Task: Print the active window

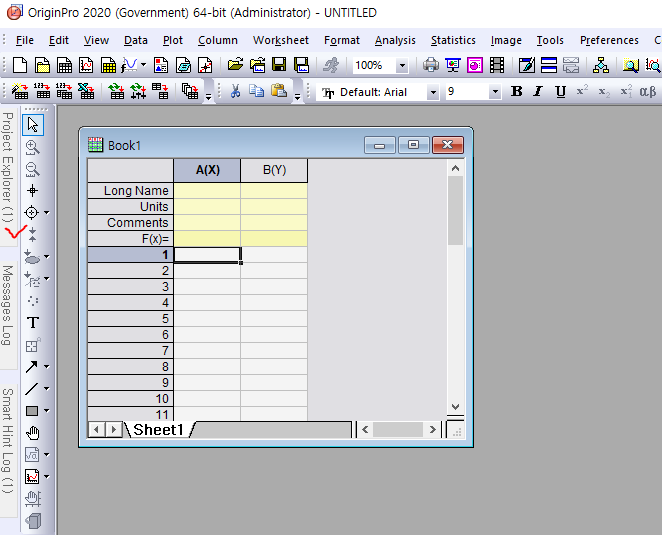Action: tap(431, 65)
